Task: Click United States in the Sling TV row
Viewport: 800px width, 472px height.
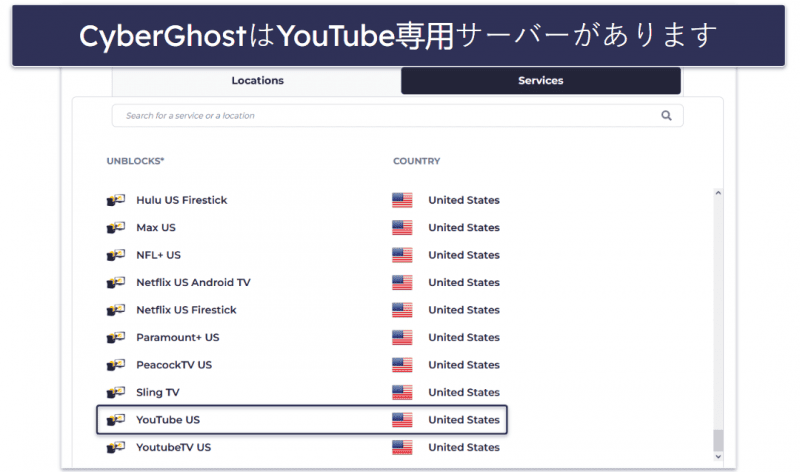Action: point(464,393)
